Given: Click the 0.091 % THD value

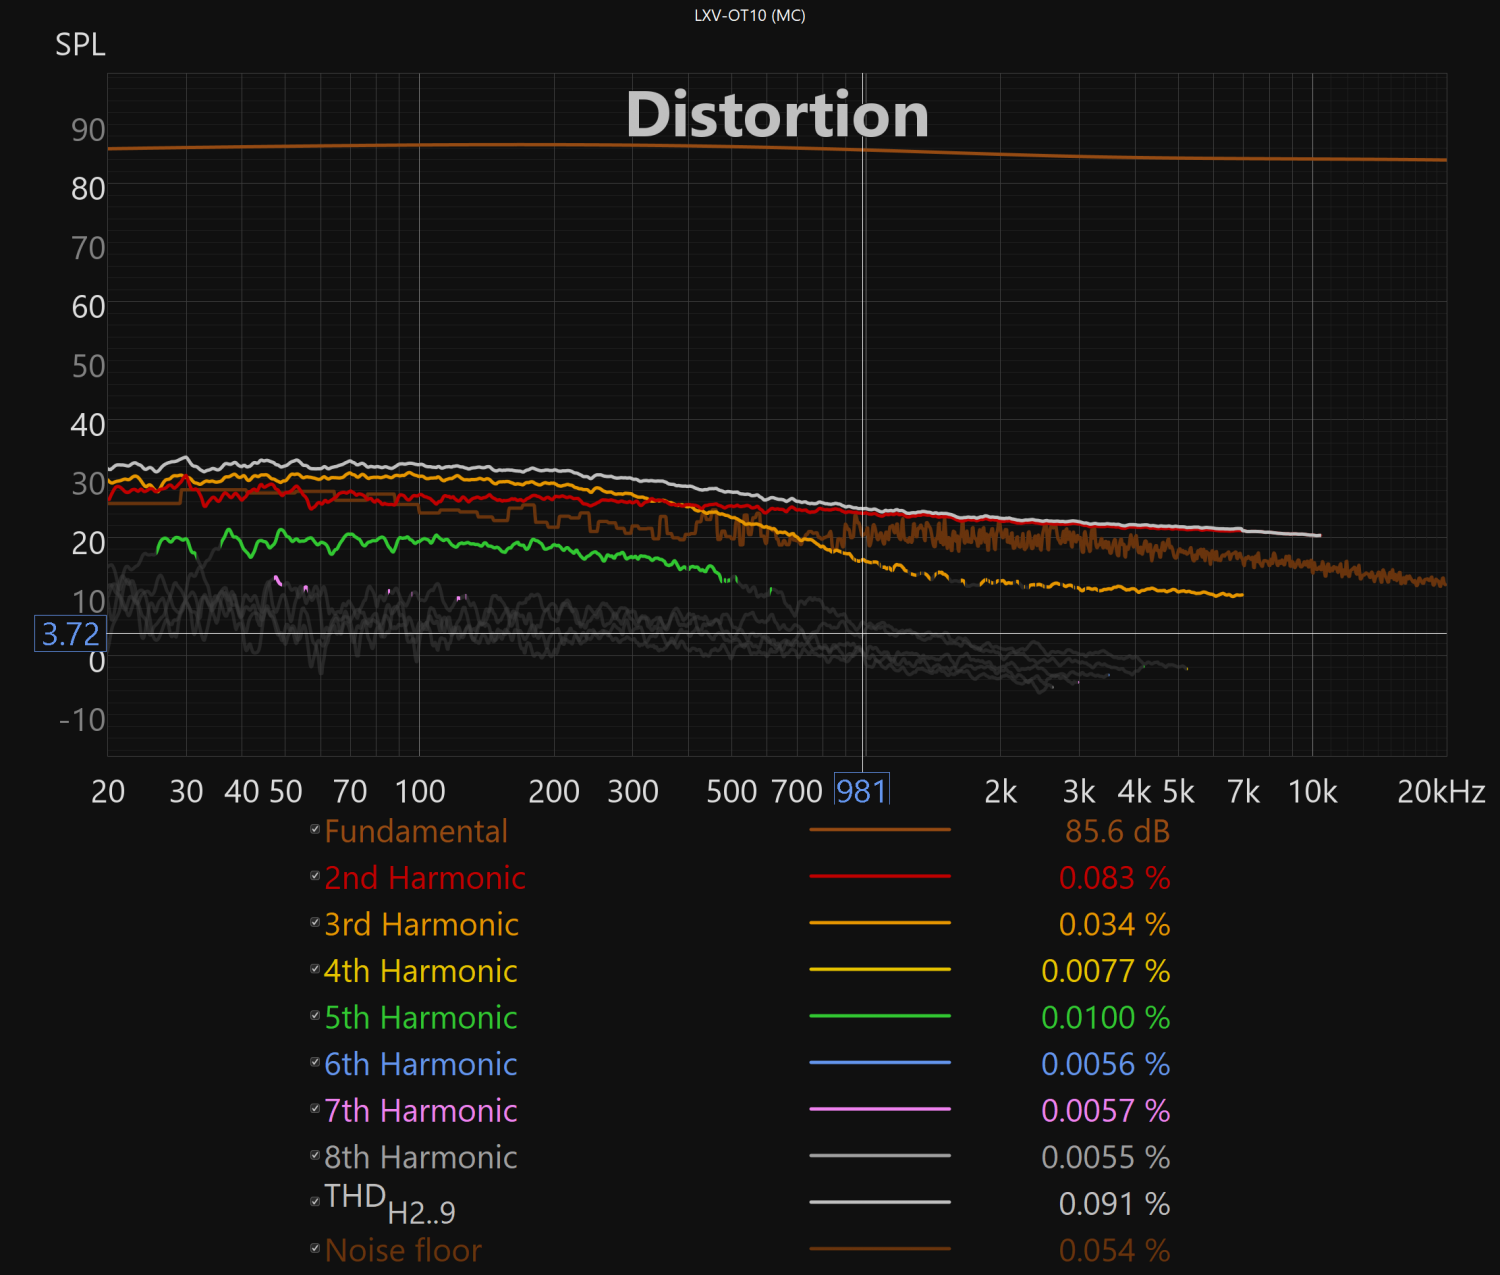Looking at the screenshot, I should 1114,1204.
